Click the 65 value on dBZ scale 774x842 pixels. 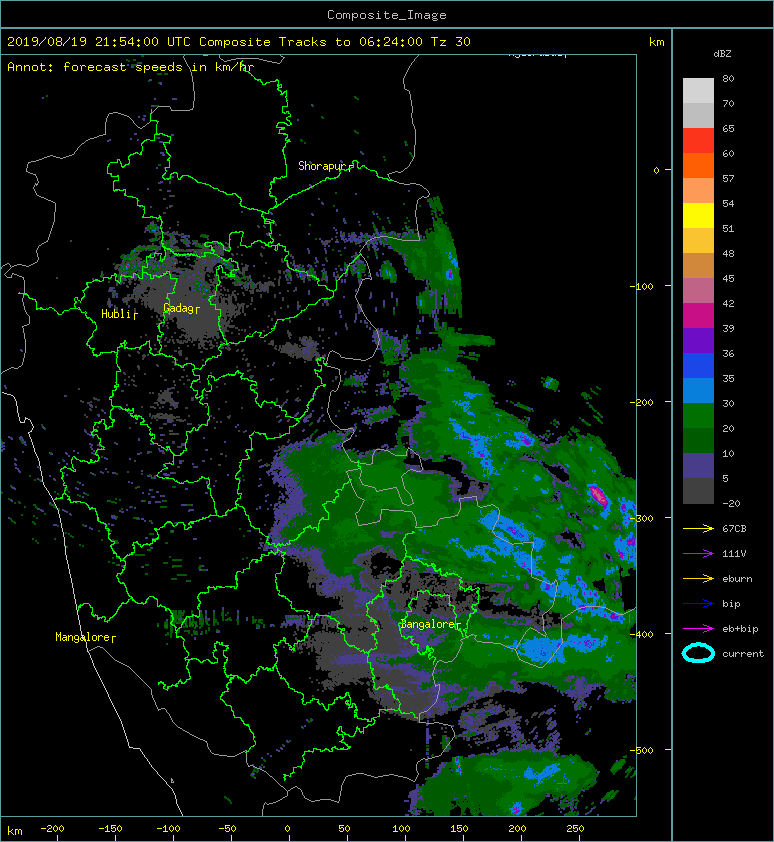728,128
